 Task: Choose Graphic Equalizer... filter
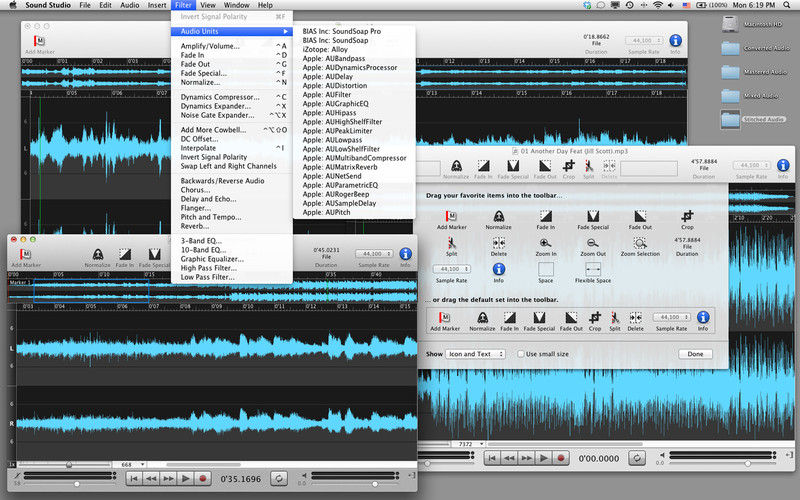pos(232,259)
